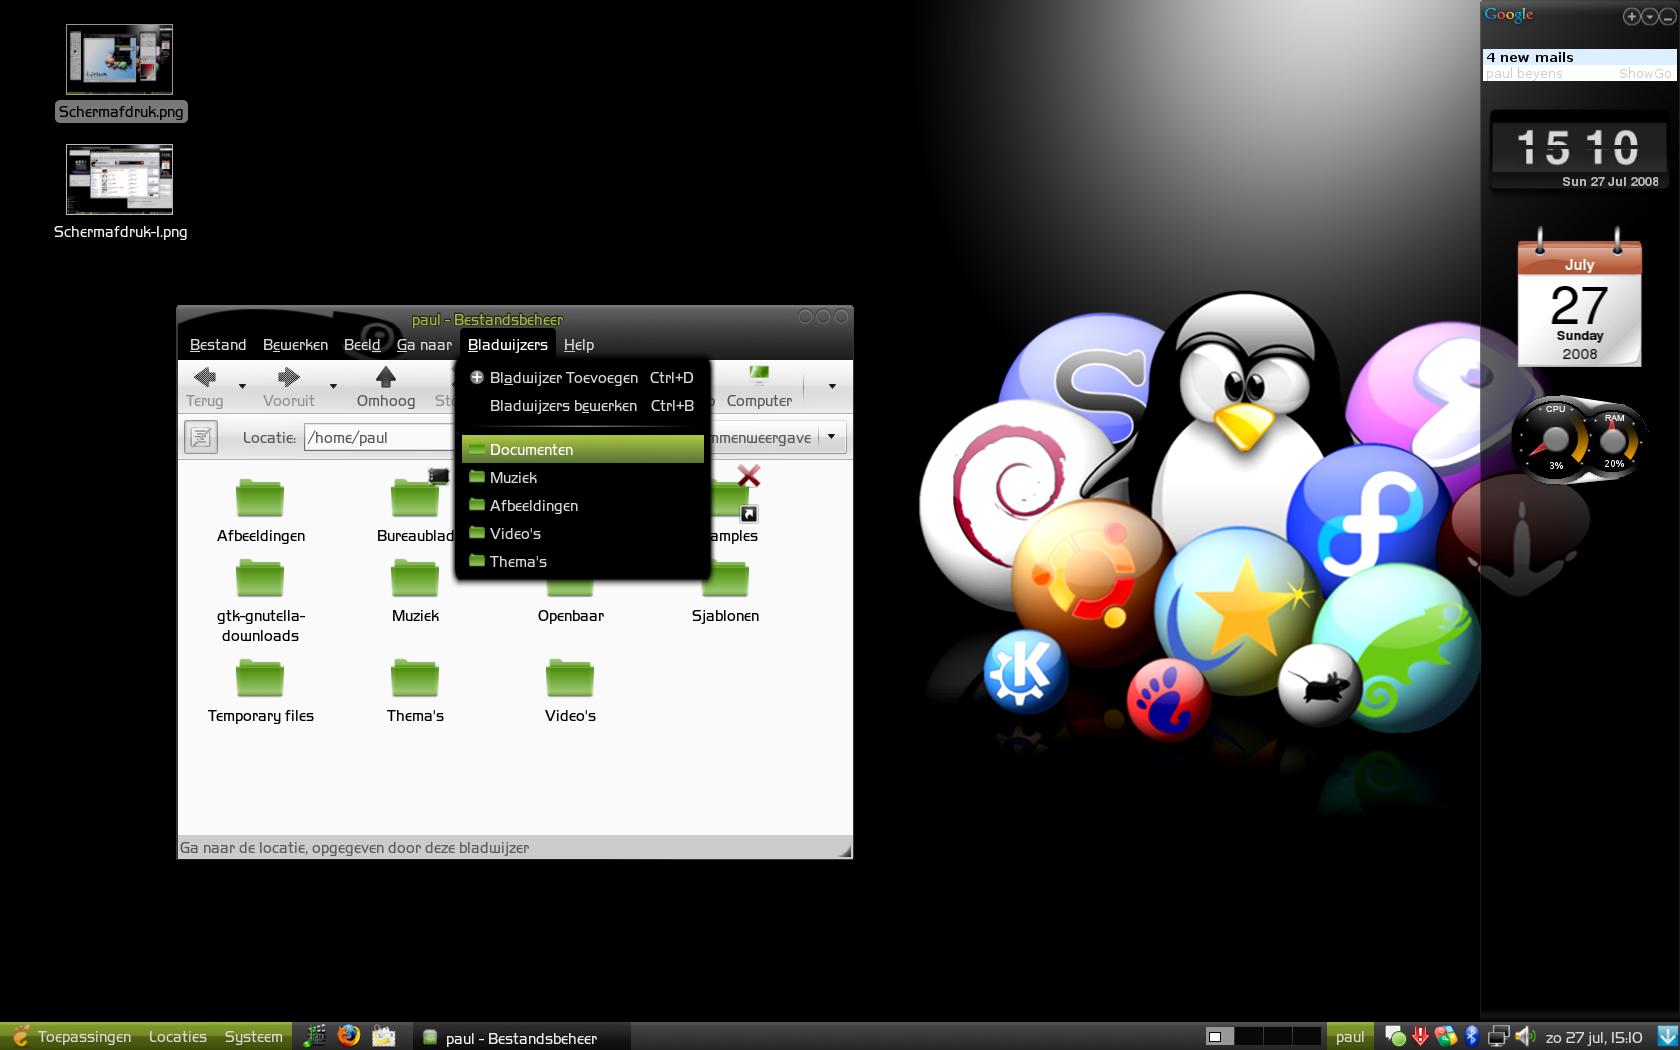Click the red update alert tray icon
Image resolution: width=1680 pixels, height=1050 pixels.
tap(1420, 1036)
